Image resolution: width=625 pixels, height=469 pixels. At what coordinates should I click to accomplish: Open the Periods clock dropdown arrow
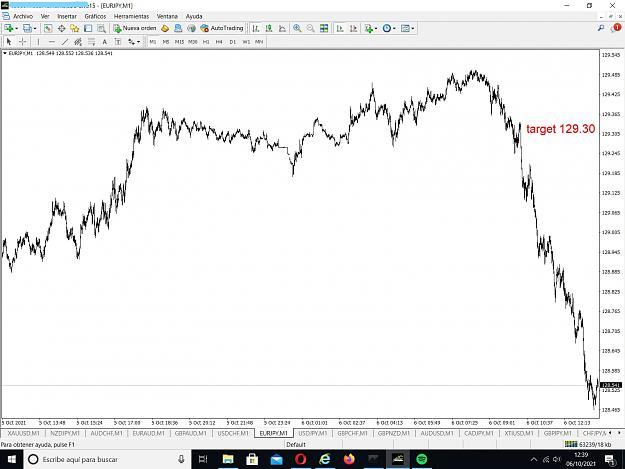[394, 28]
